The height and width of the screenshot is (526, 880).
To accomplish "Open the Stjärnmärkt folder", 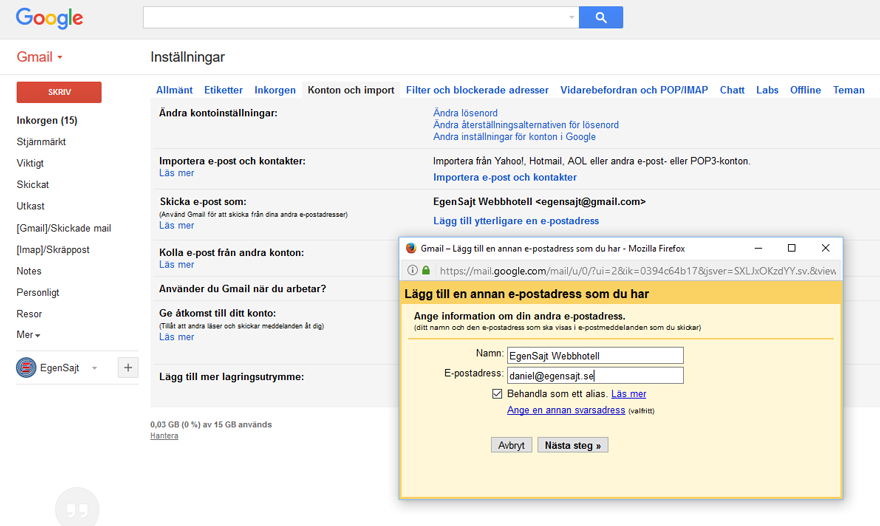I will [x=41, y=141].
